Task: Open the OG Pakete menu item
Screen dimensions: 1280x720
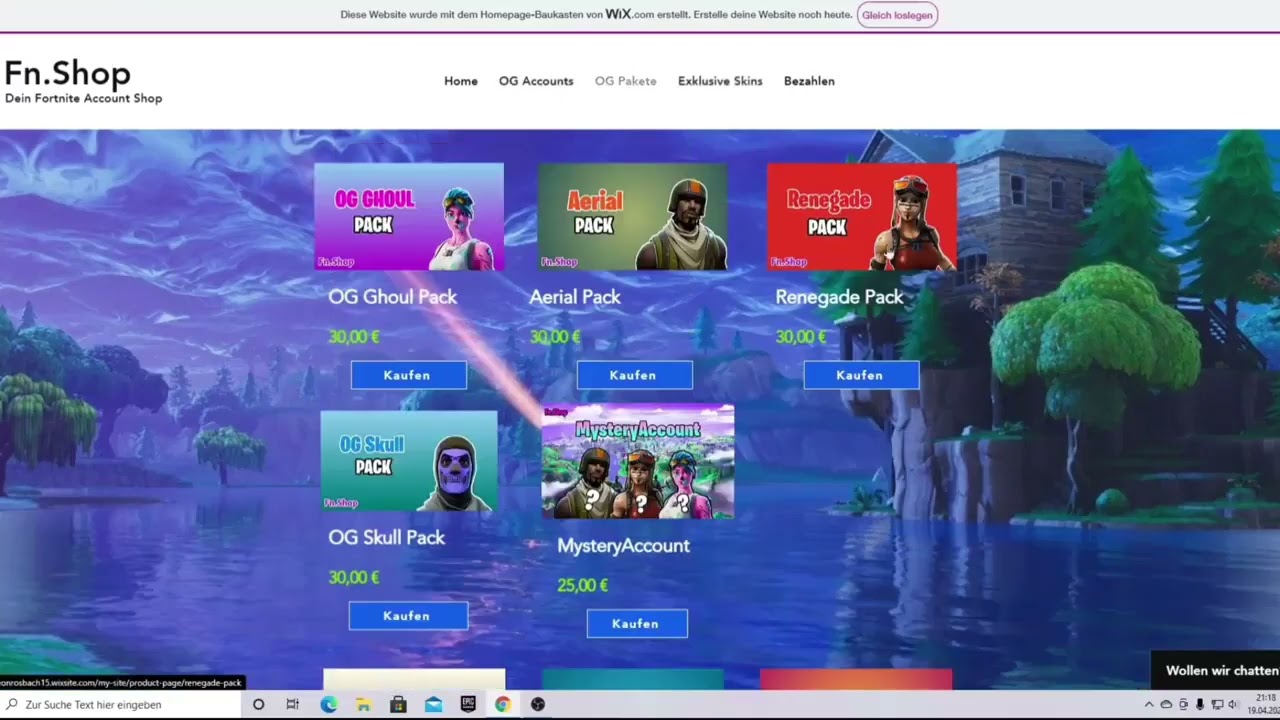Action: [x=626, y=81]
